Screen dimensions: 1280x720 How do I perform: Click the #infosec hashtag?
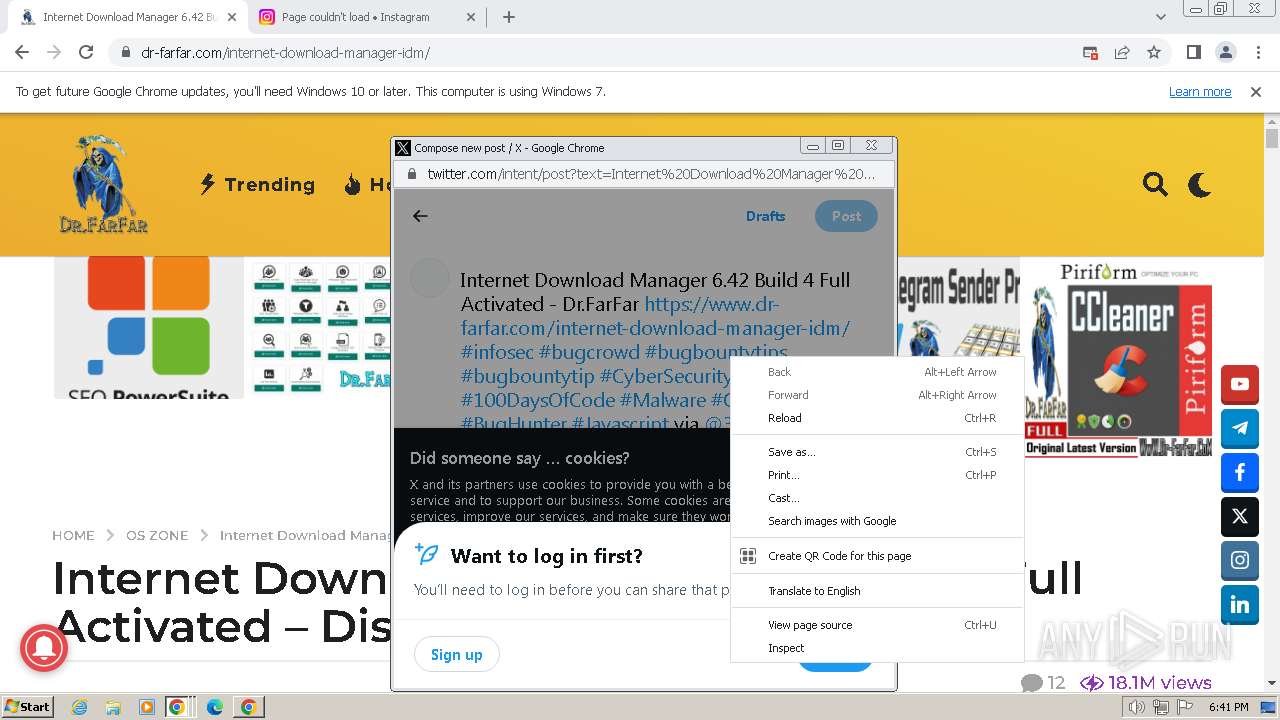(x=496, y=352)
